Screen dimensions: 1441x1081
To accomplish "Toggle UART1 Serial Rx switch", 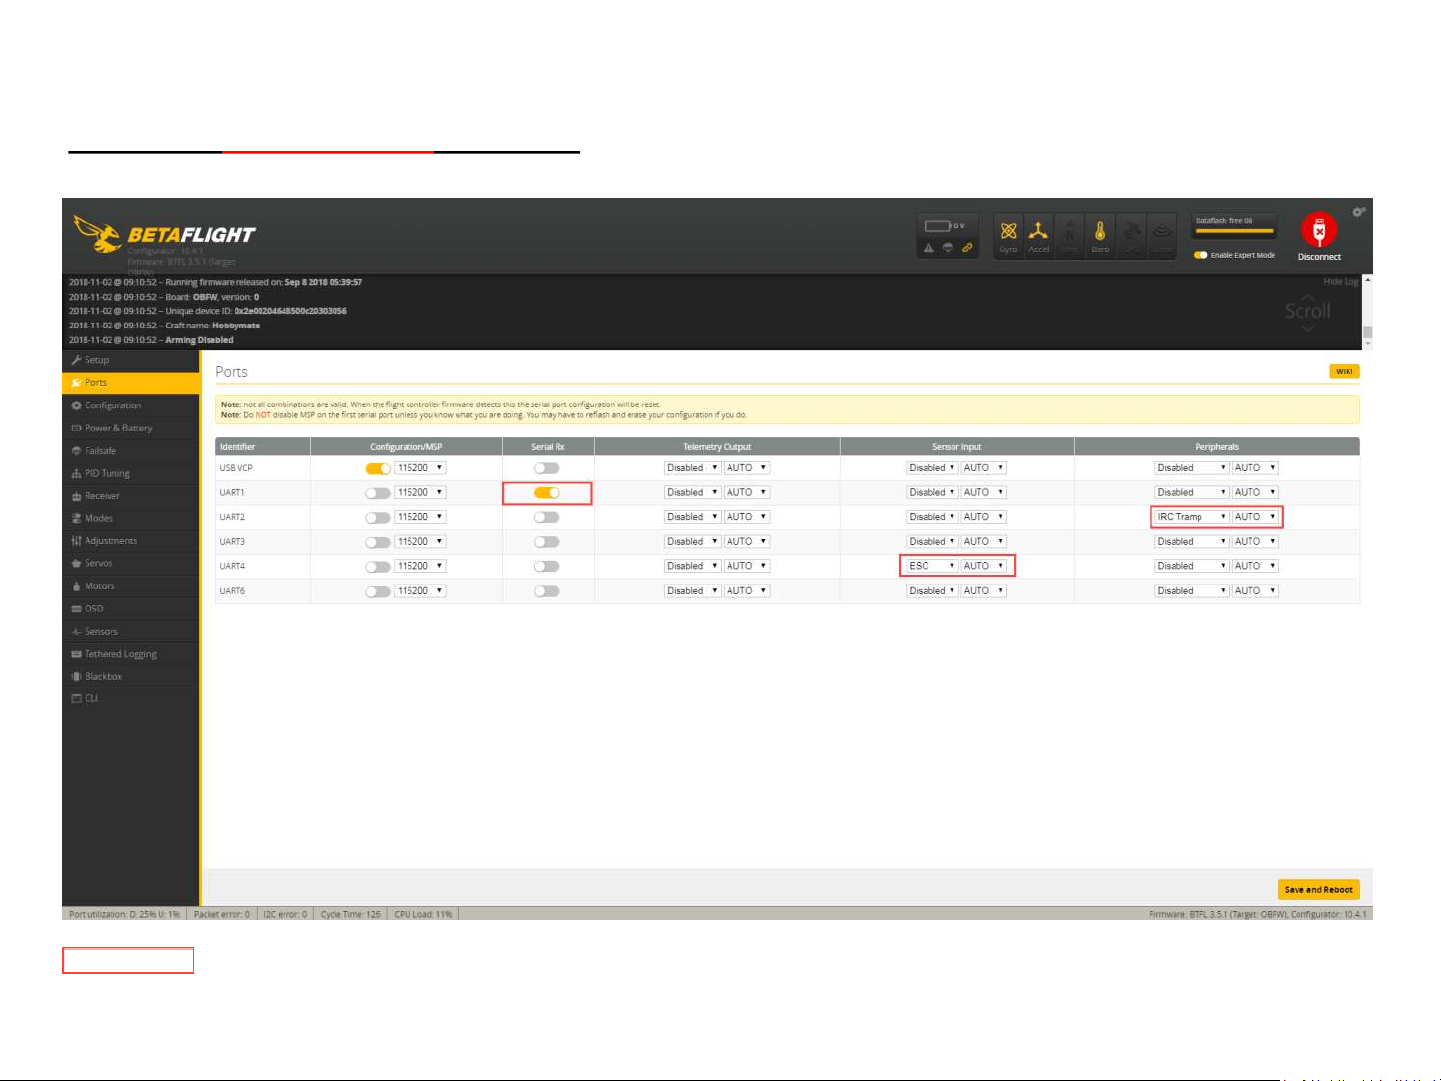I will point(547,492).
